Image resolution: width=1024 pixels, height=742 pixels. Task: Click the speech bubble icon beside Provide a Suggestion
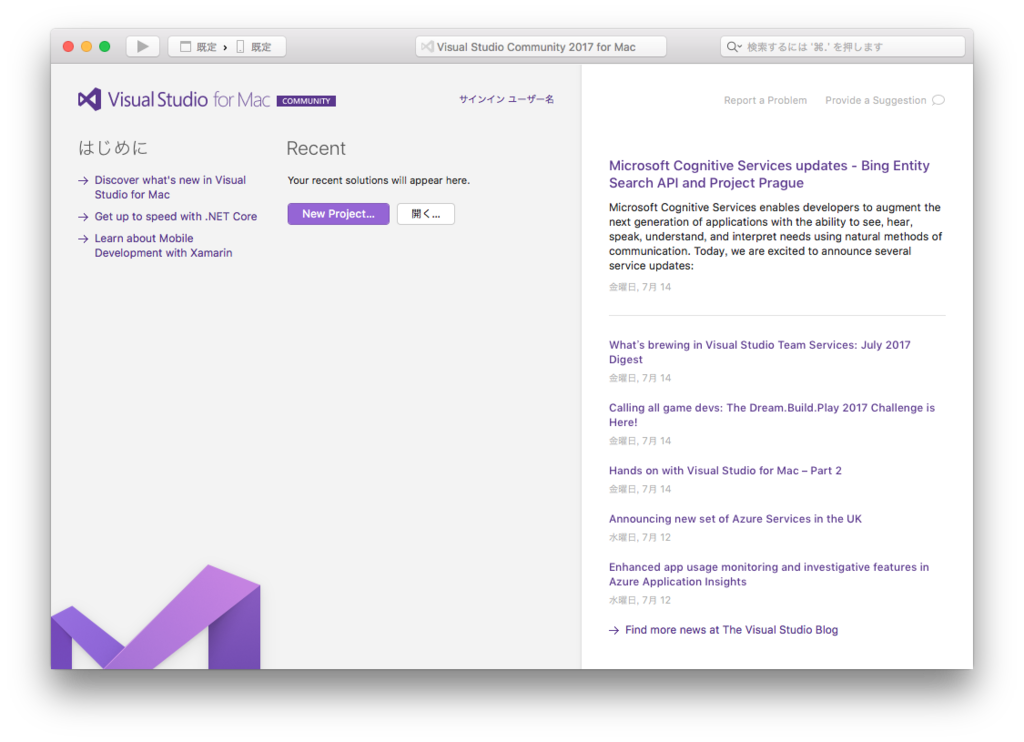[x=937, y=100]
